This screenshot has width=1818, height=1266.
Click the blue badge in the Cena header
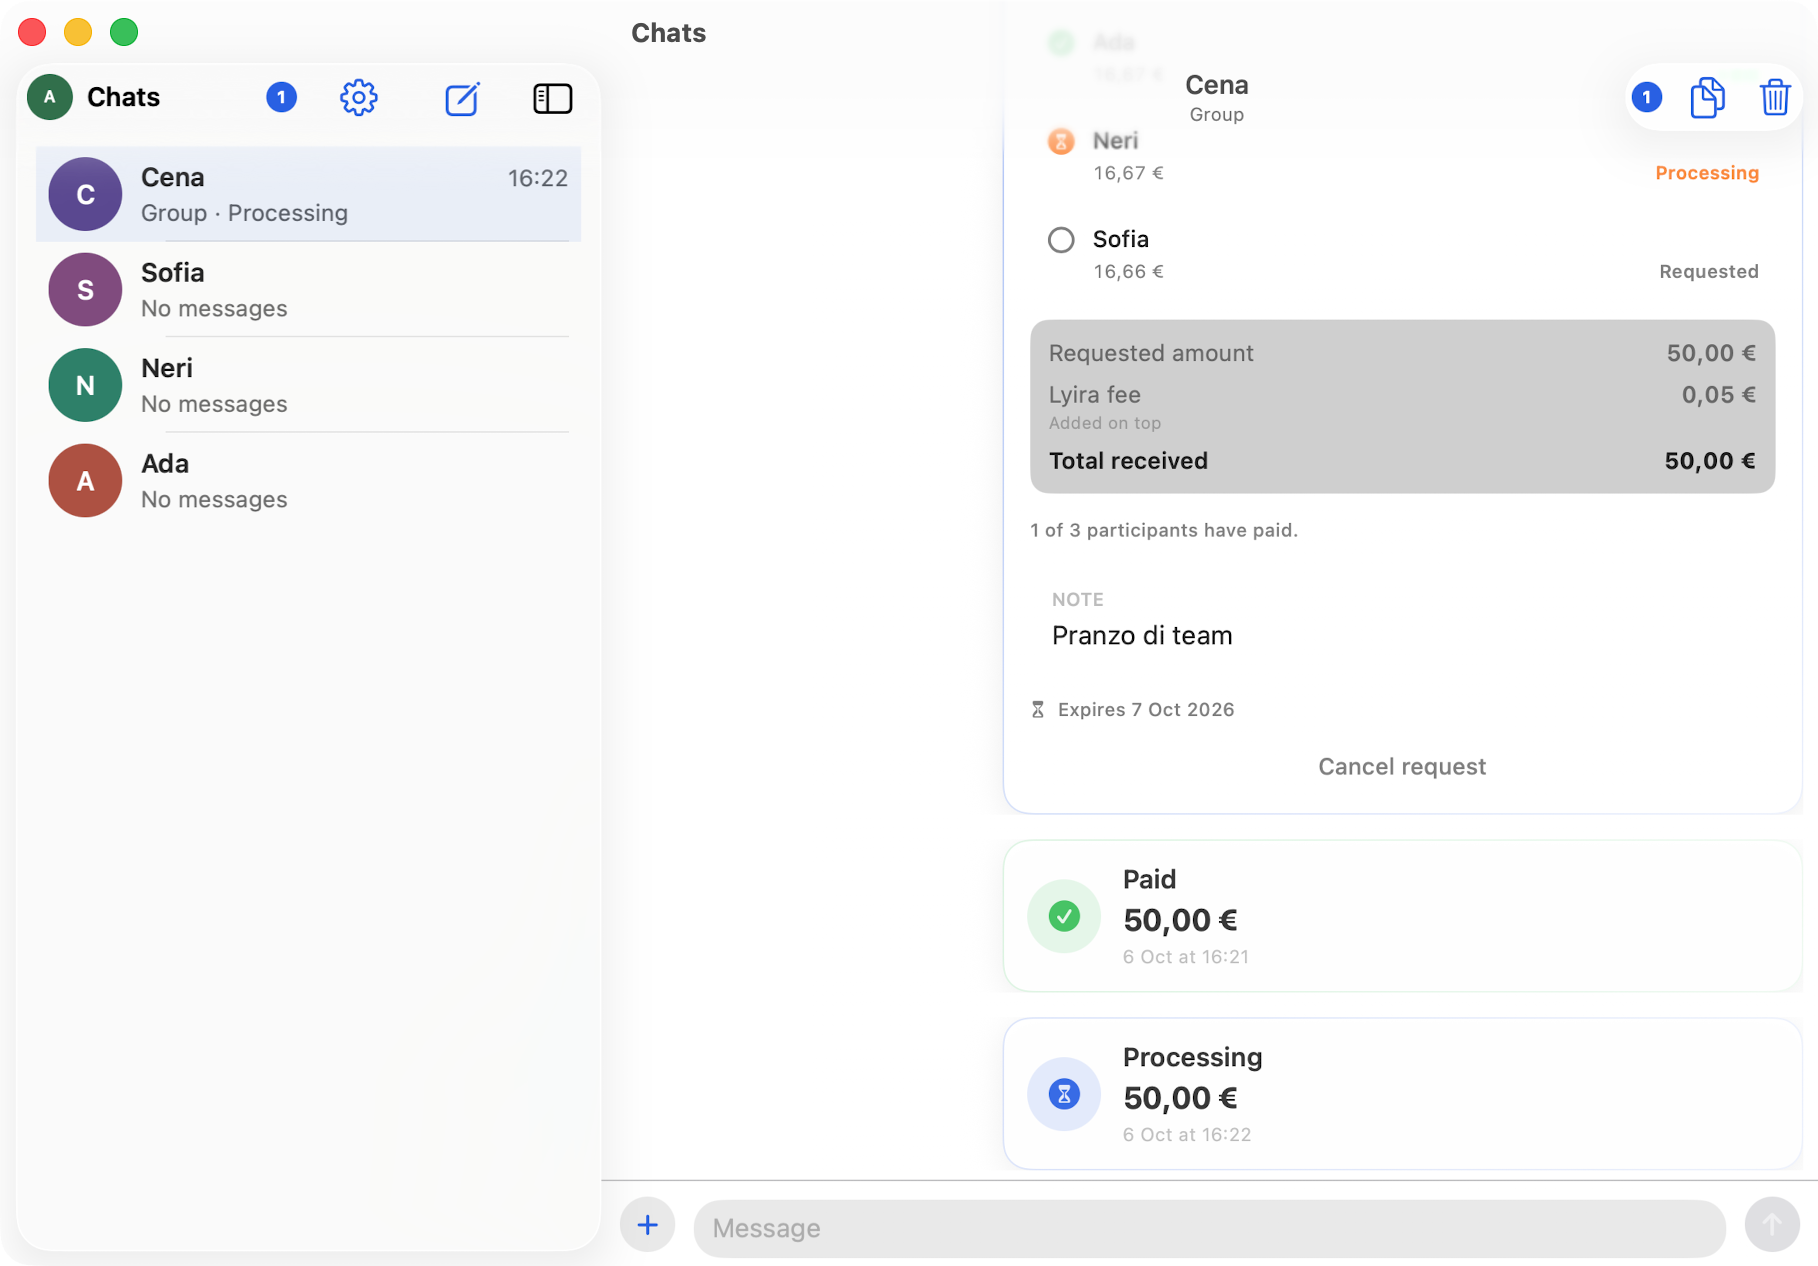[1647, 97]
